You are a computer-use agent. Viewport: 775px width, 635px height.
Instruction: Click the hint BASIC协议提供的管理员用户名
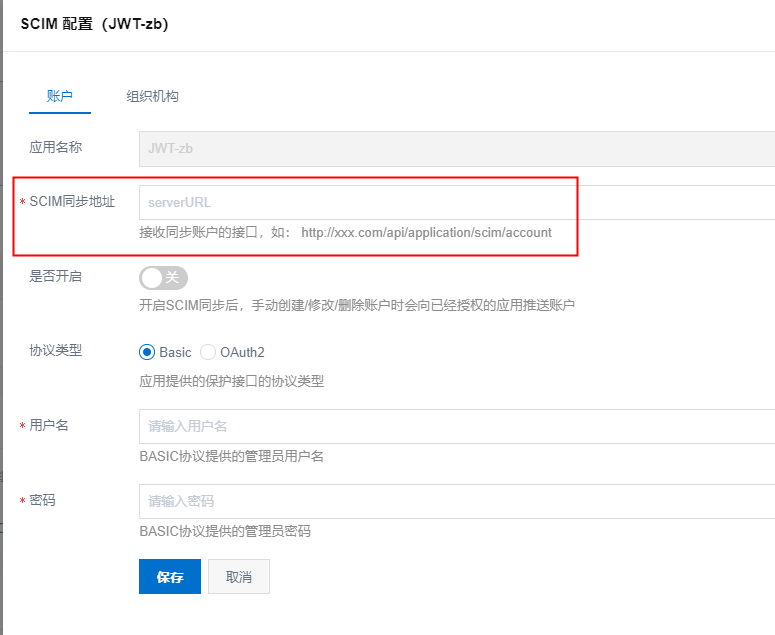231,456
